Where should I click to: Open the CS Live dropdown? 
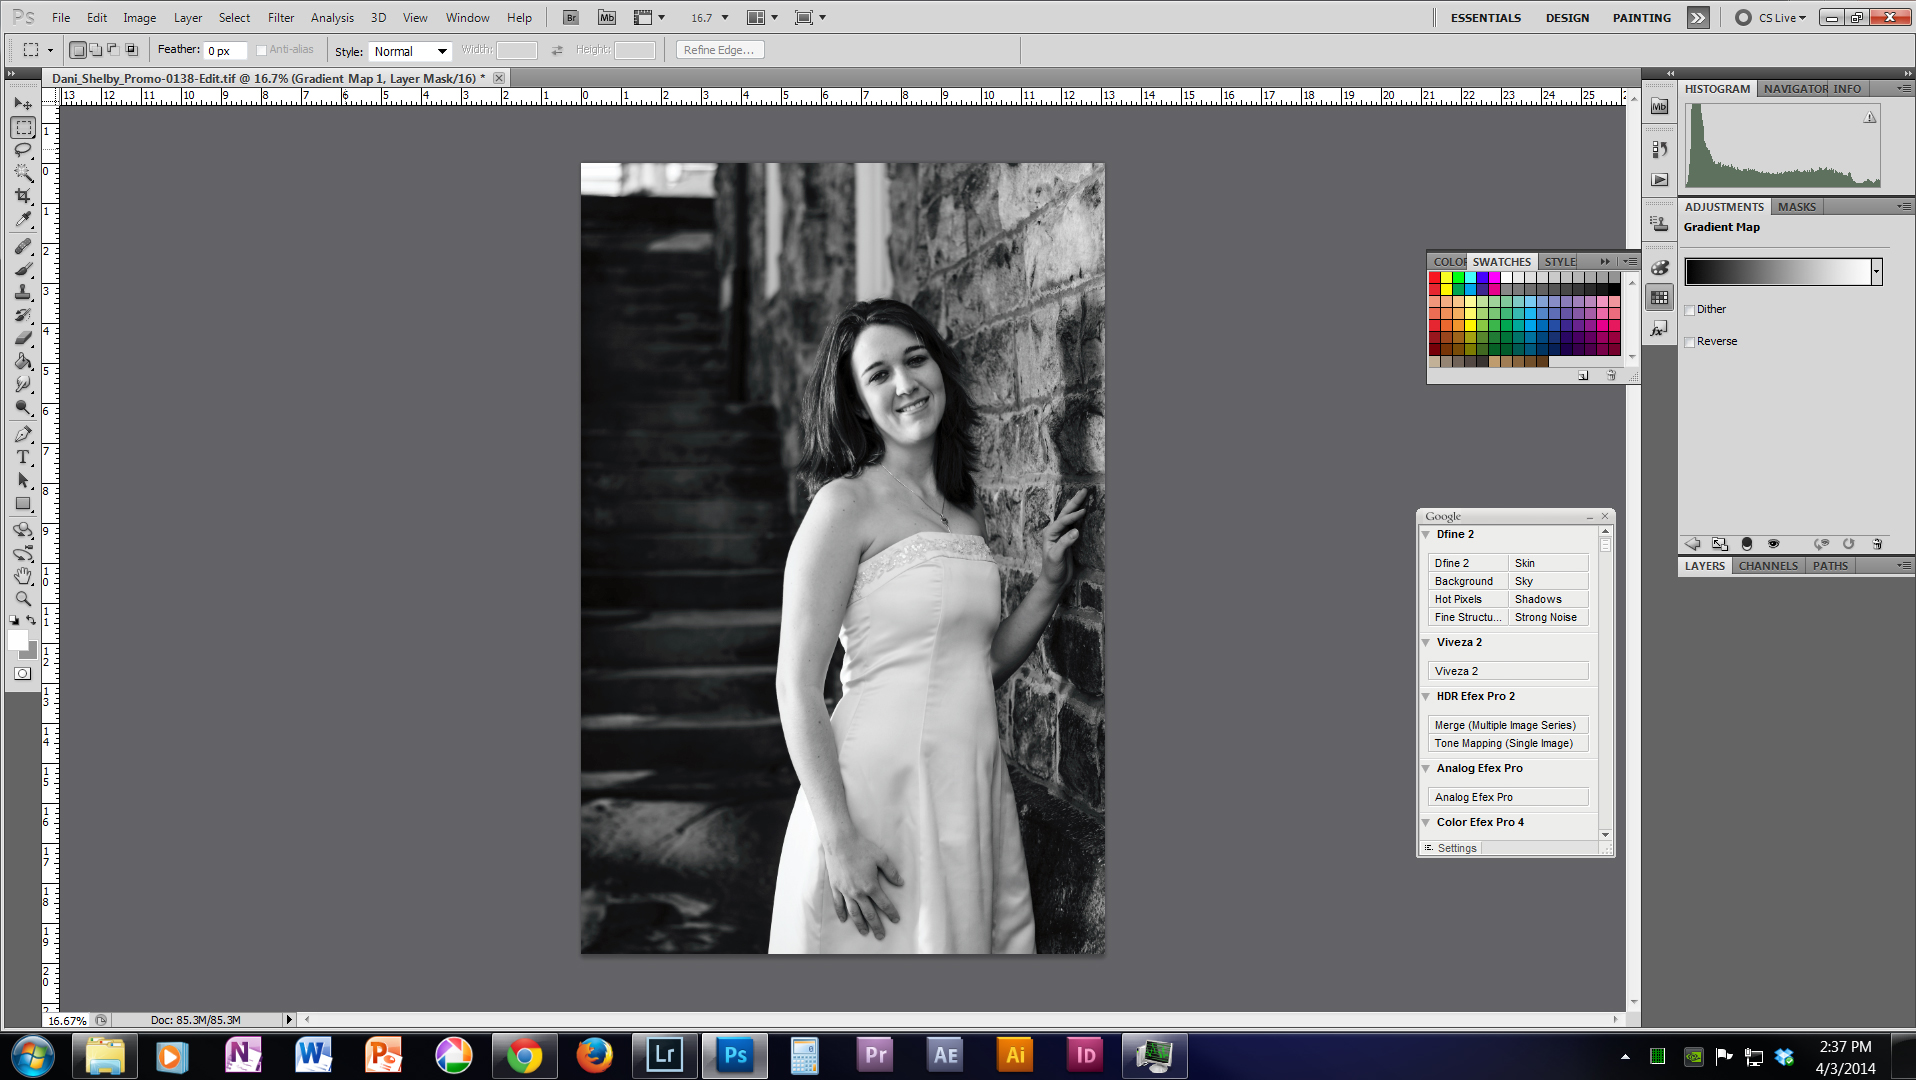tap(1782, 17)
